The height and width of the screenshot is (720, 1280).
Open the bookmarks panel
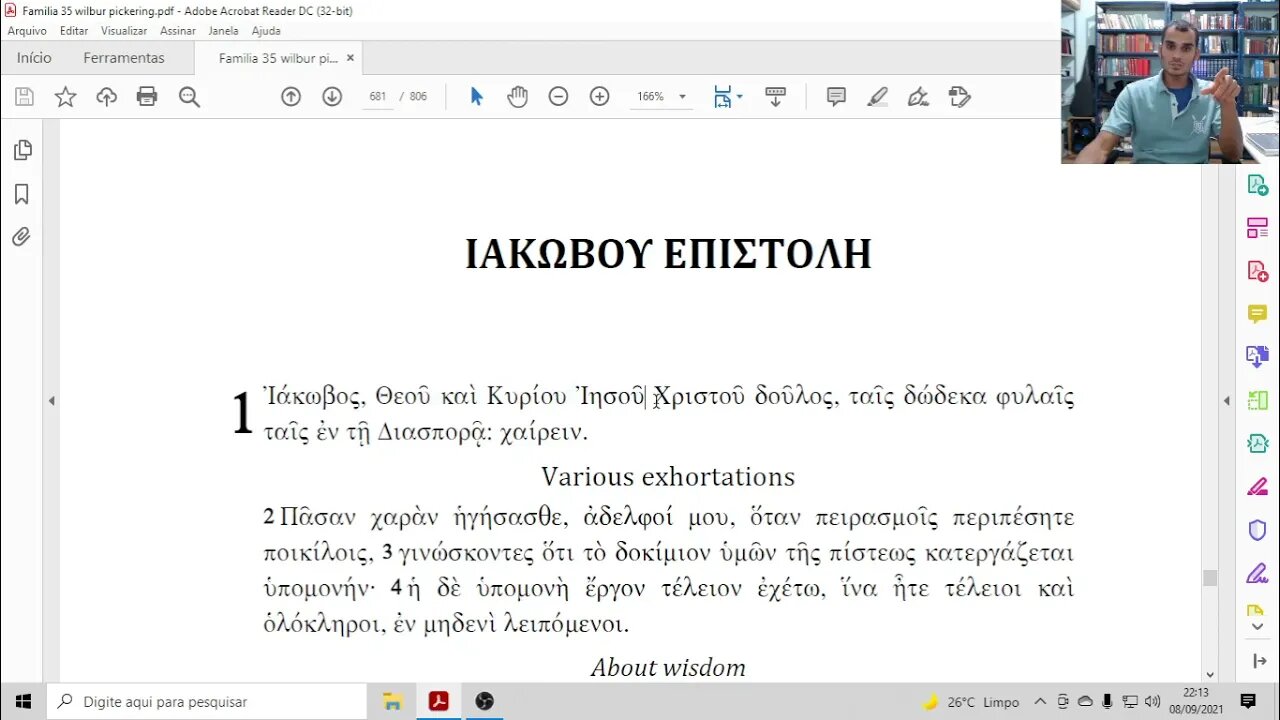[22, 194]
